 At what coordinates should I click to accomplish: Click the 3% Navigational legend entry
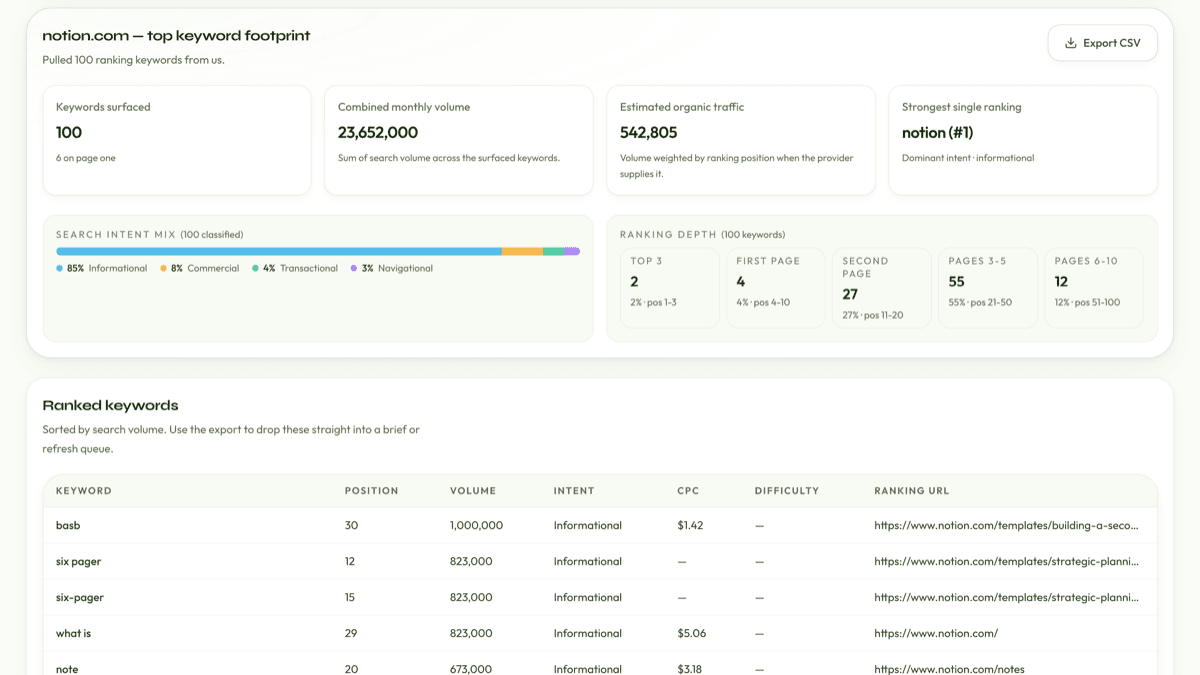pos(392,268)
